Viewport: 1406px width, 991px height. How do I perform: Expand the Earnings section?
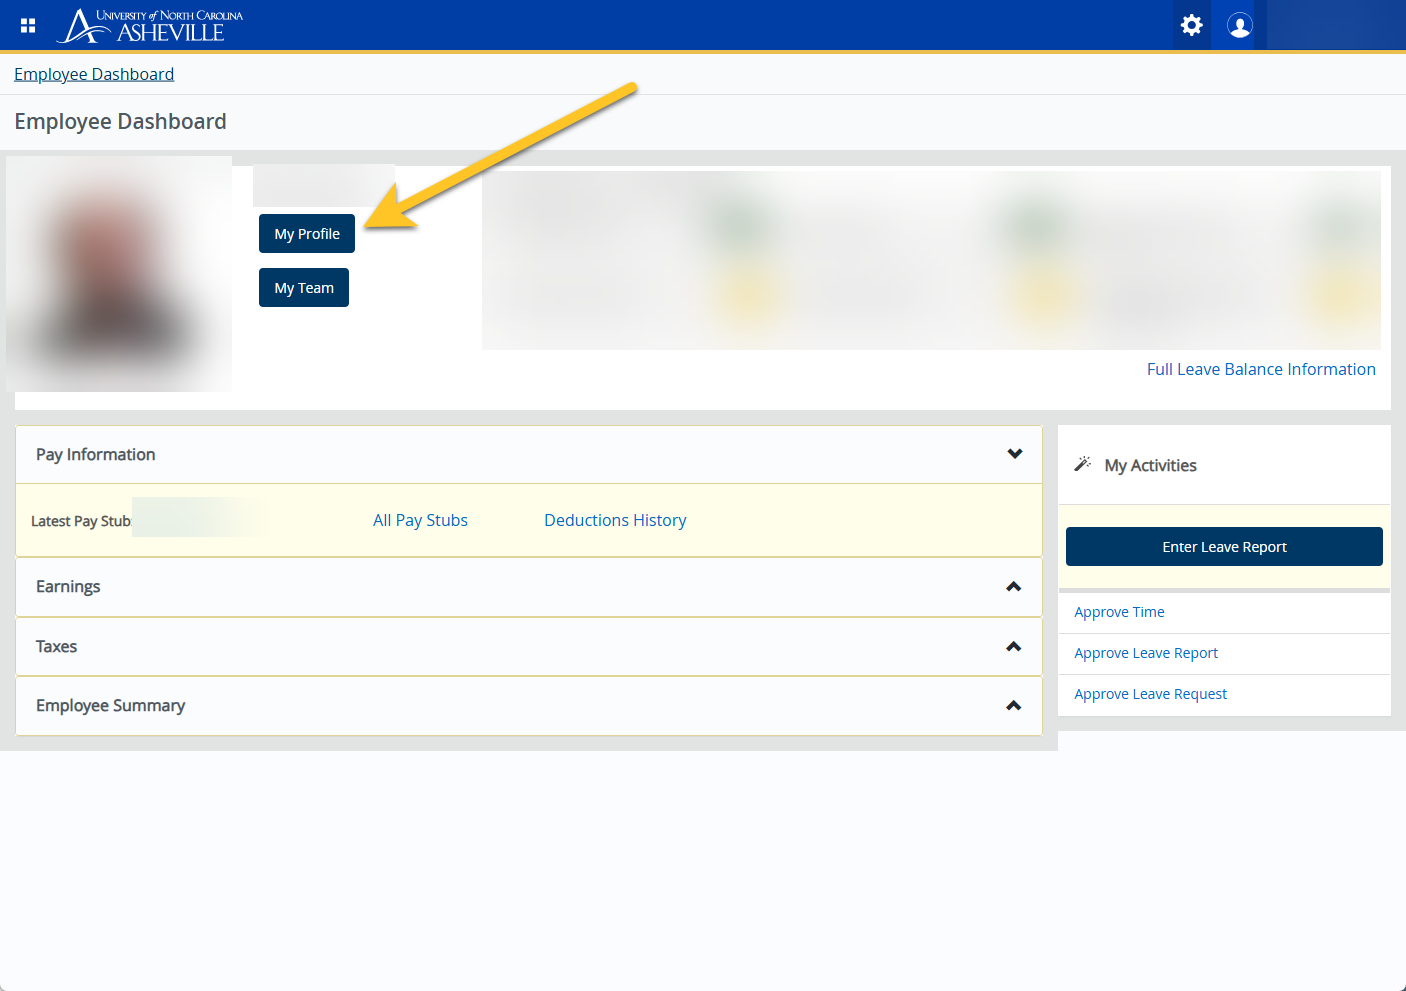pyautogui.click(x=1013, y=587)
